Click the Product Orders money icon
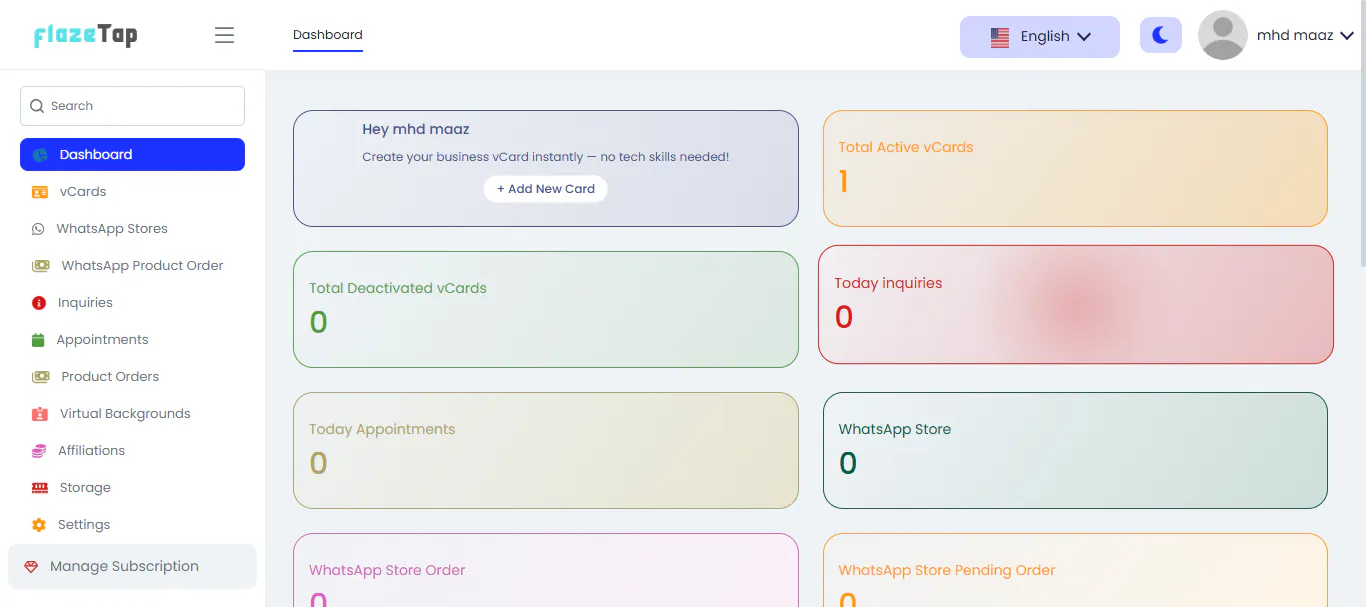Screen dimensions: 1366x607 [x=41, y=377]
